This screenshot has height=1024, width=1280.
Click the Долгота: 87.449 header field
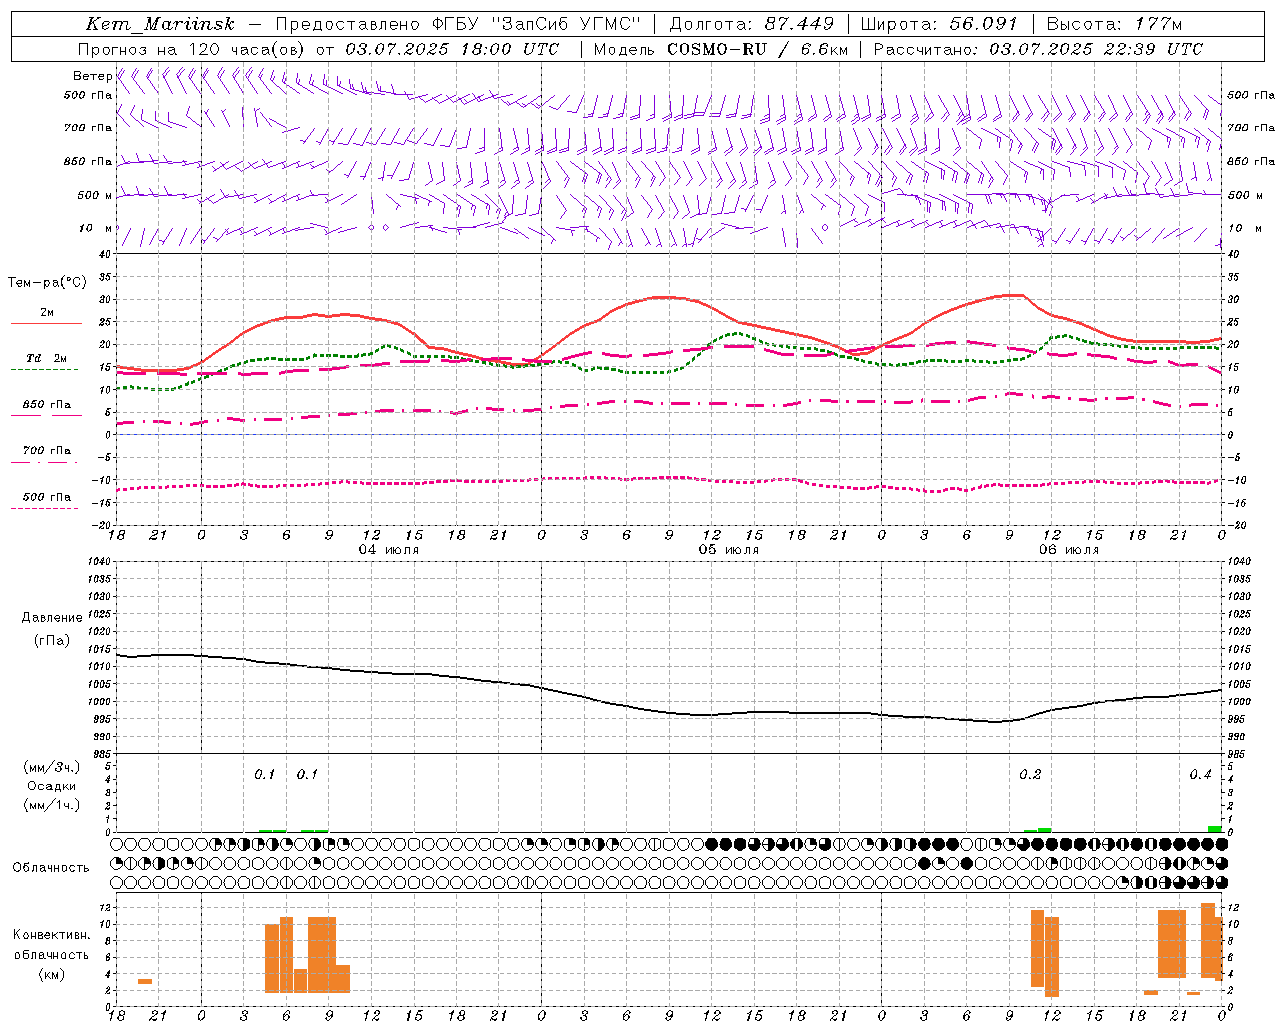751,24
